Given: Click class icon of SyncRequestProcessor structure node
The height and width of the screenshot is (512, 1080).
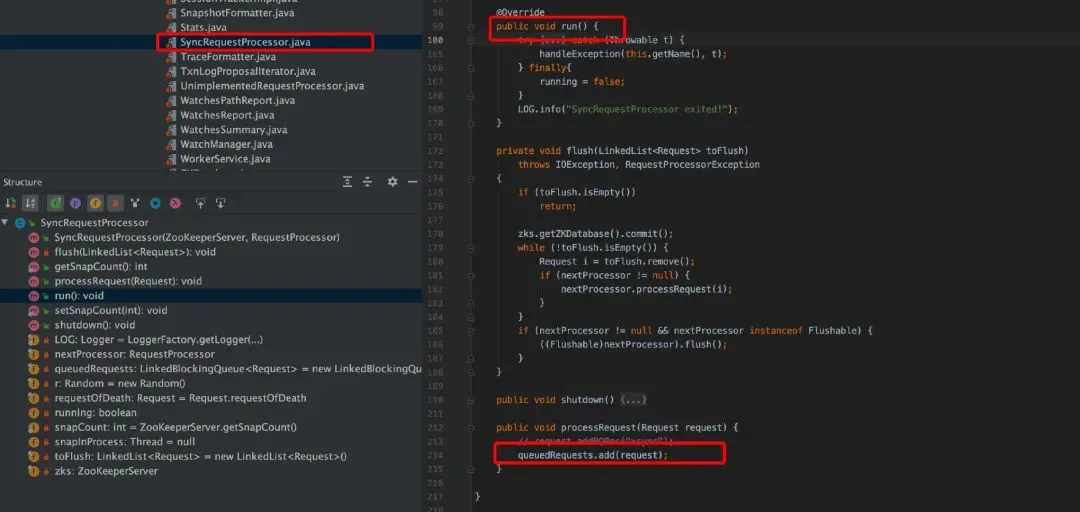Looking at the screenshot, I should pyautogui.click(x=20, y=223).
